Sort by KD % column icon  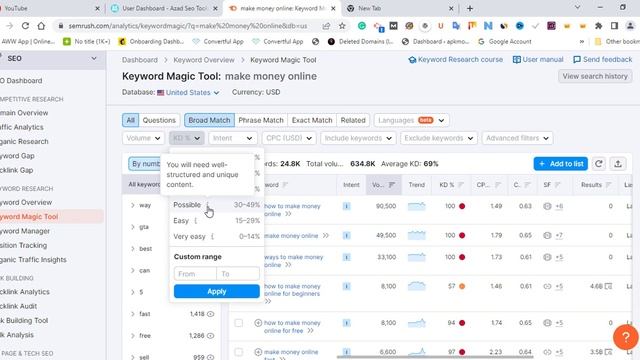(x=461, y=185)
